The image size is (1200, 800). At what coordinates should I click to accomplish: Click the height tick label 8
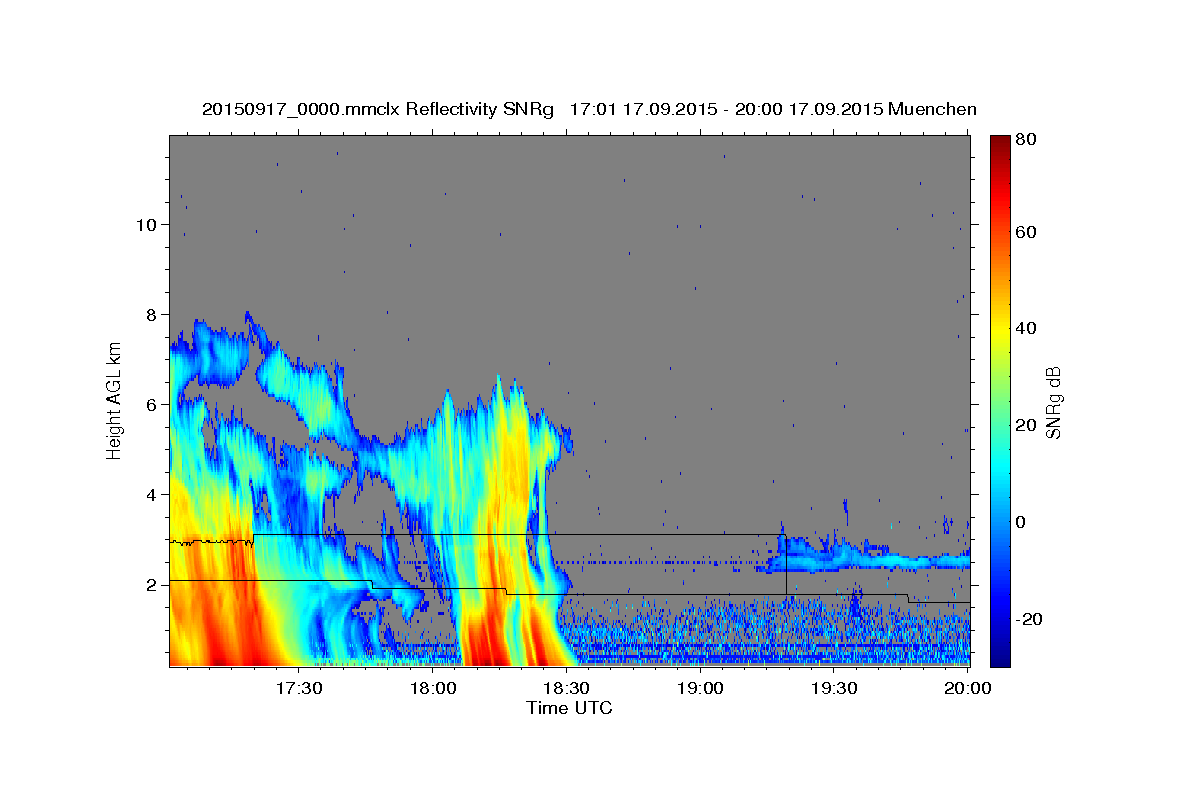tap(152, 315)
